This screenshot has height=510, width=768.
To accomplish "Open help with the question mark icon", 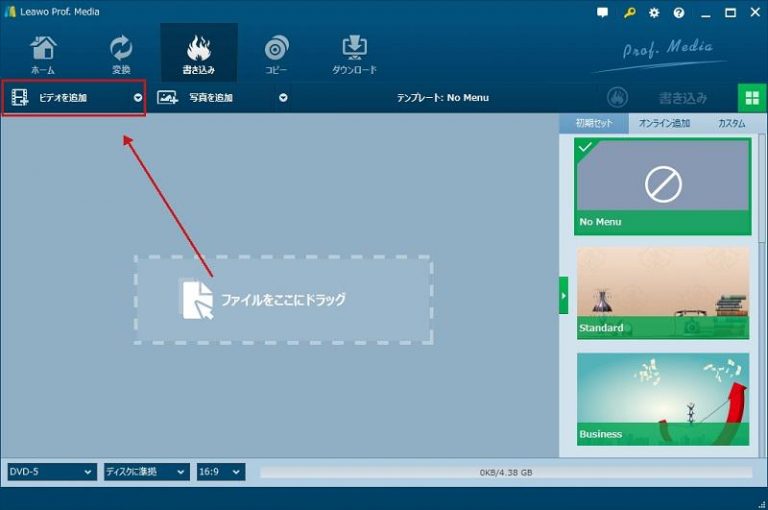I will pyautogui.click(x=679, y=13).
